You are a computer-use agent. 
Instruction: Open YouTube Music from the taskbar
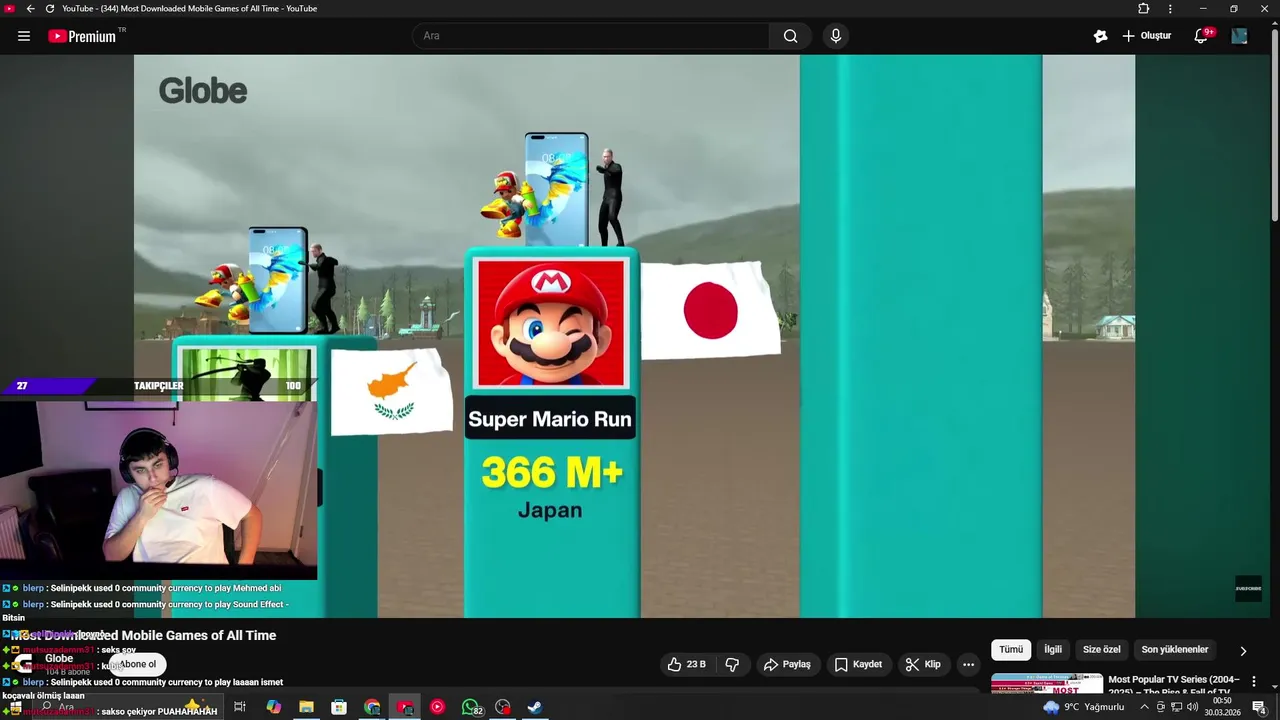pos(437,707)
